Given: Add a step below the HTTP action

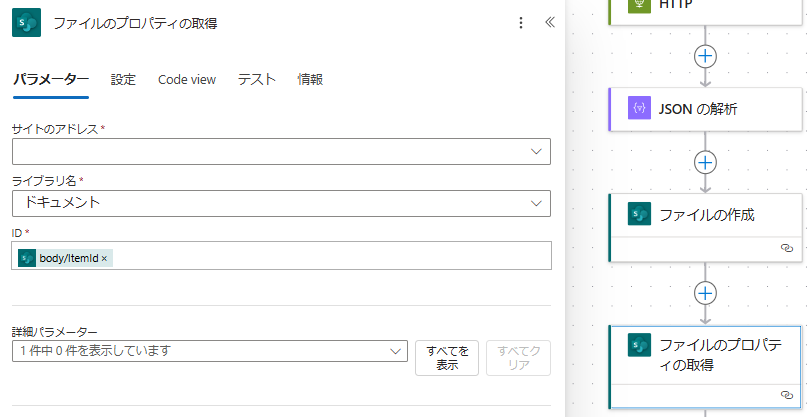Looking at the screenshot, I should pyautogui.click(x=705, y=56).
